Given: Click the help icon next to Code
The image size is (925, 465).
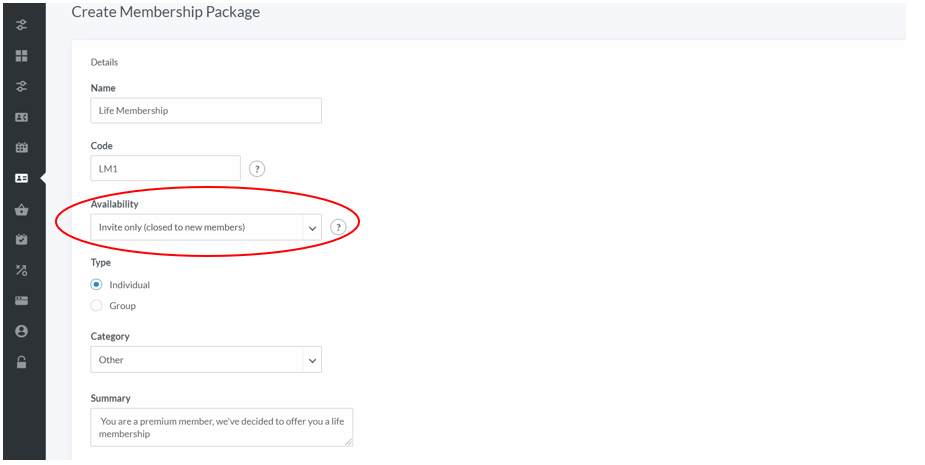Looking at the screenshot, I should [257, 169].
